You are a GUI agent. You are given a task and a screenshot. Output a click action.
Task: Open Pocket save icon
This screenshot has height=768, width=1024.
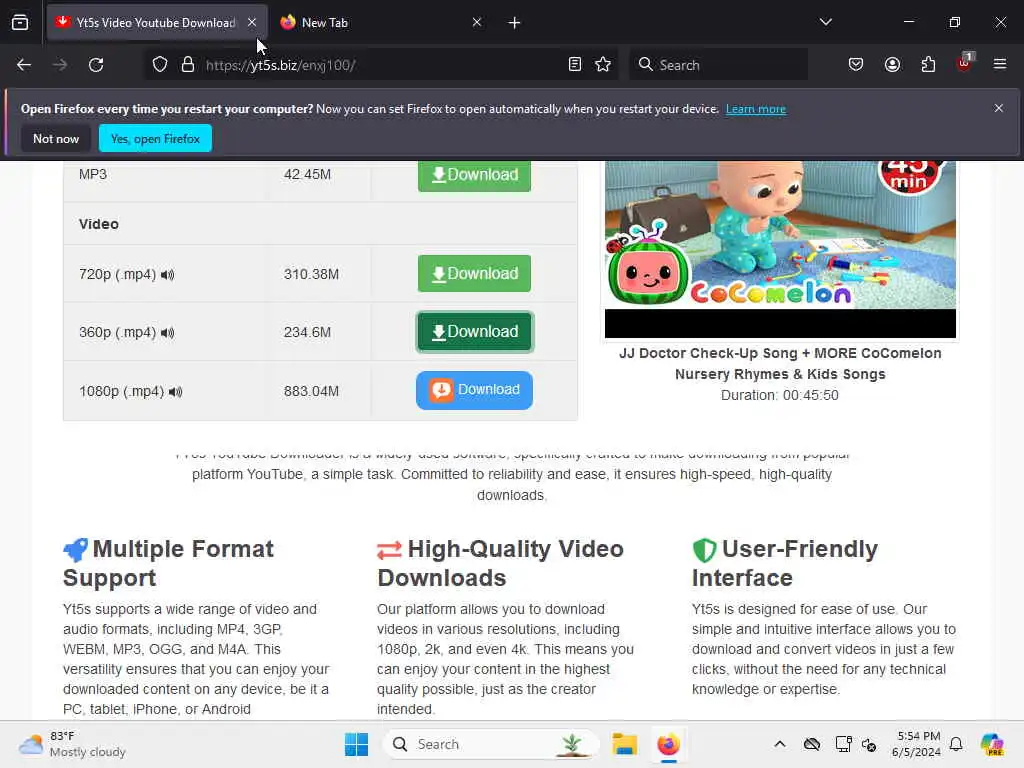[x=856, y=65]
